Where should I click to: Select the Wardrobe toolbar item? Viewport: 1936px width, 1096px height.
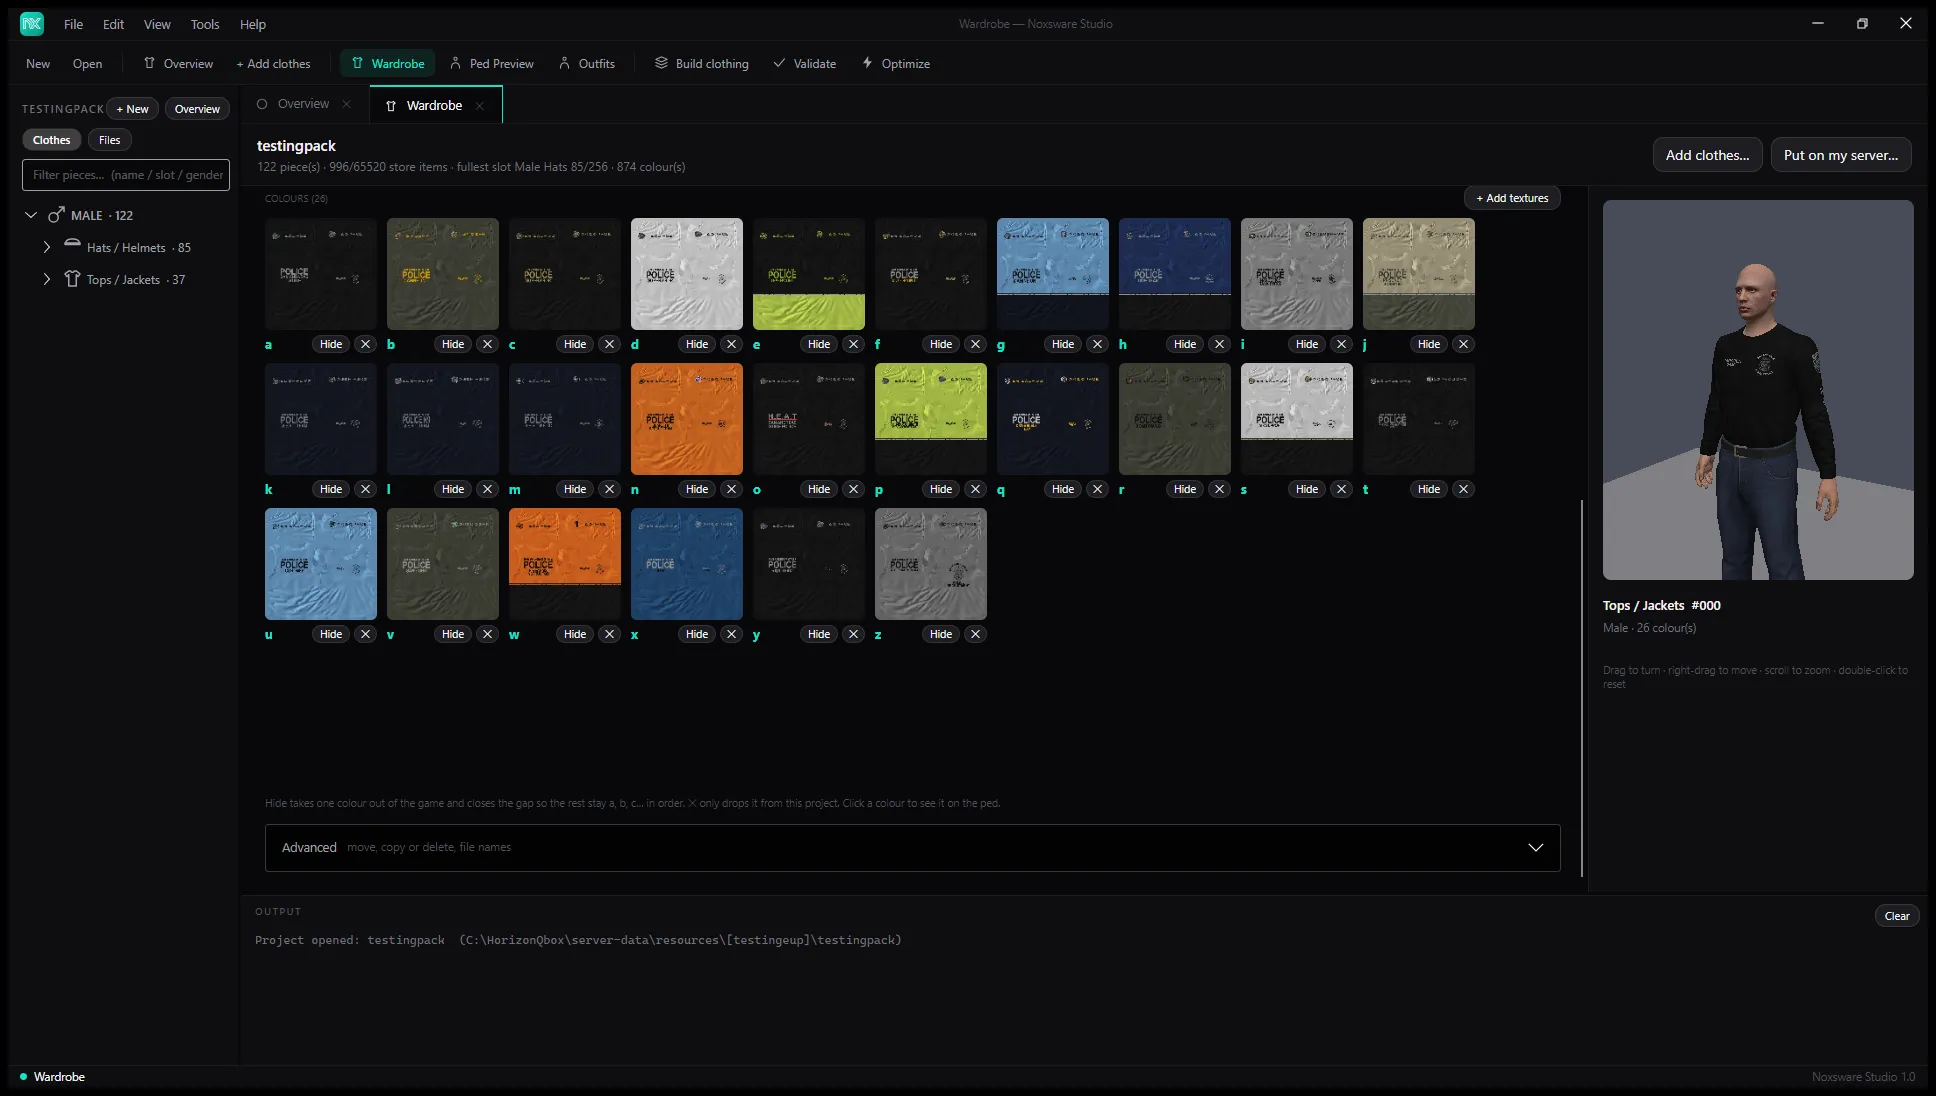[x=388, y=63]
